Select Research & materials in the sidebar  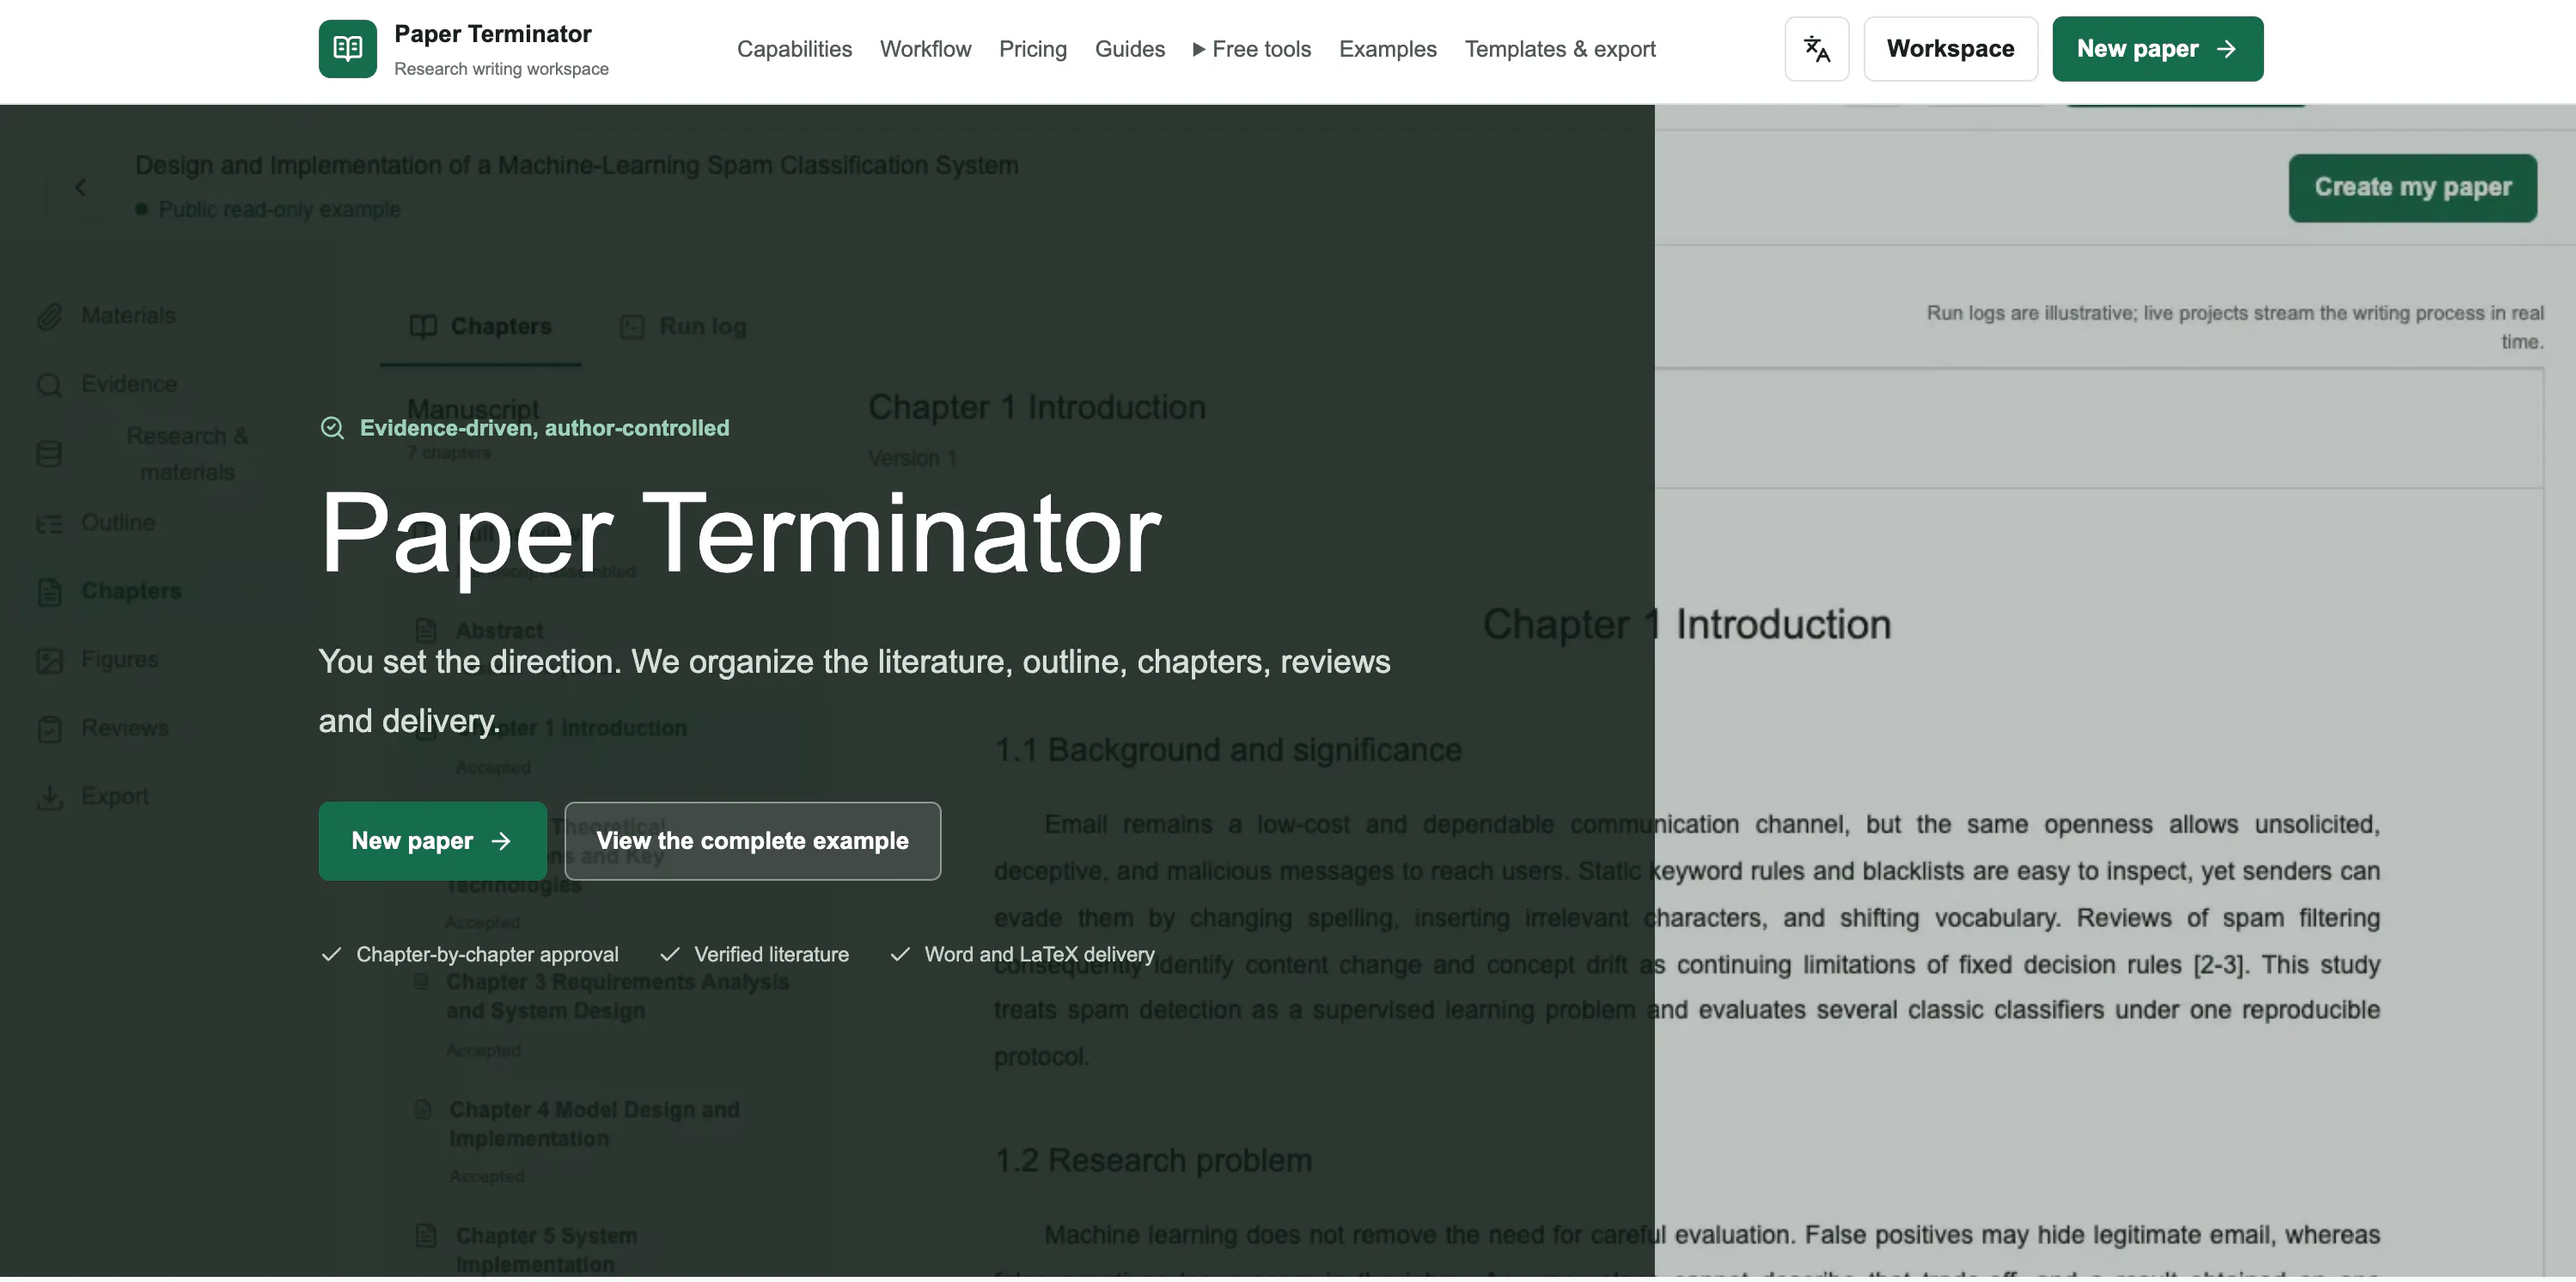click(187, 454)
